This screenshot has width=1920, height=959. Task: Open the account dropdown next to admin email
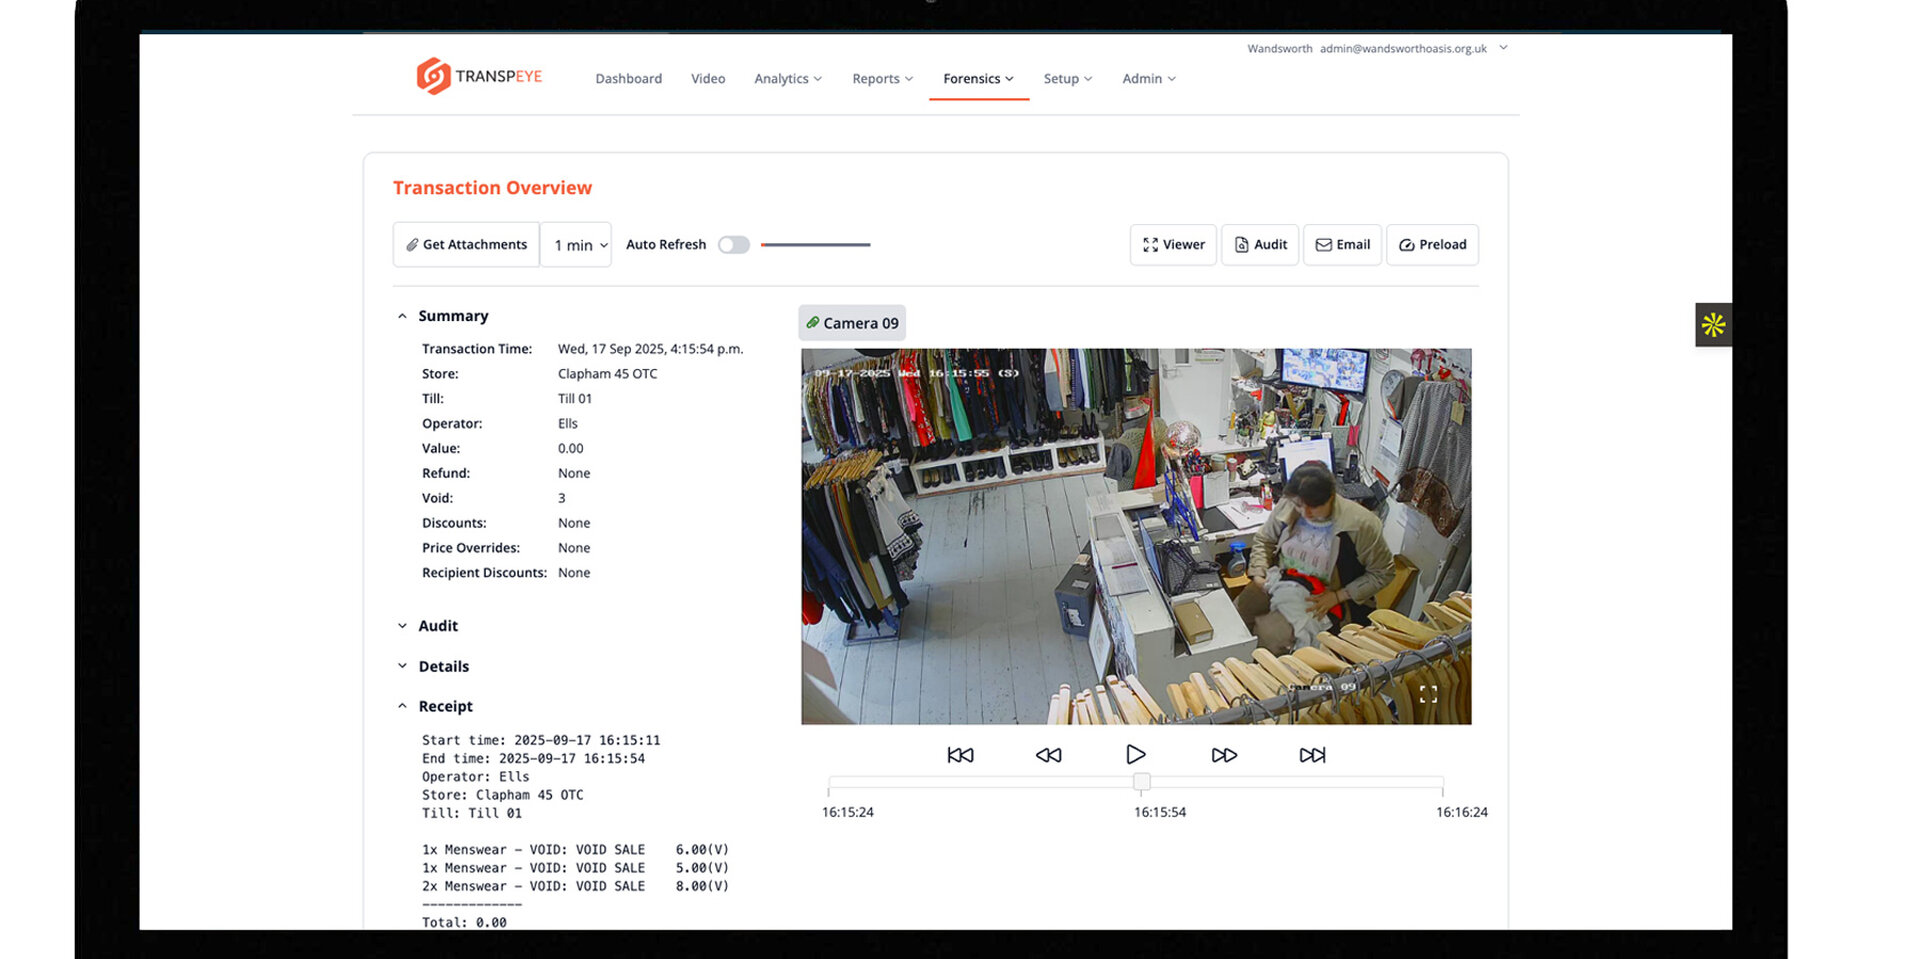tap(1503, 48)
